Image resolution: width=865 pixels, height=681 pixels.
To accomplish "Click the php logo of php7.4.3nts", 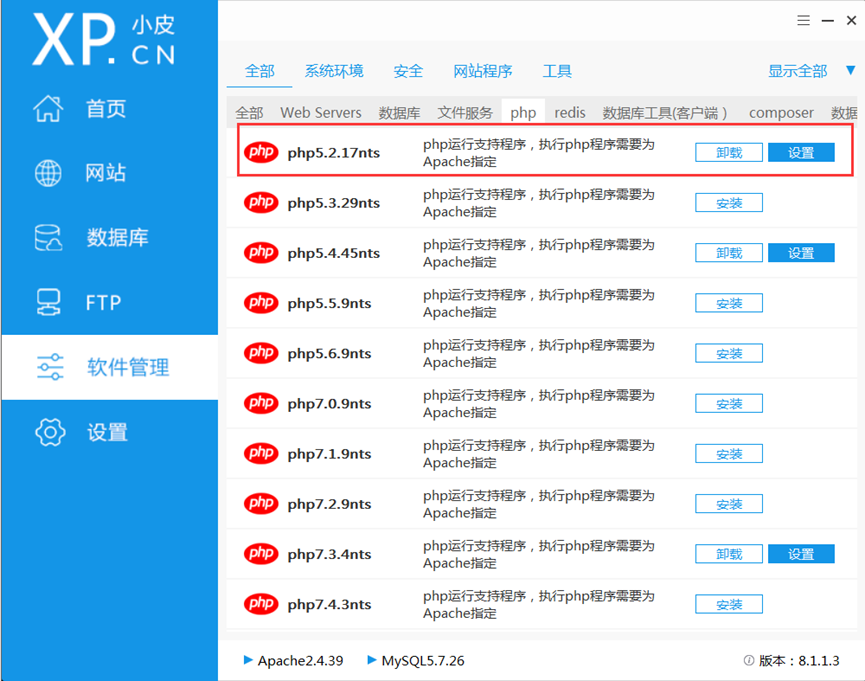I will point(261,604).
